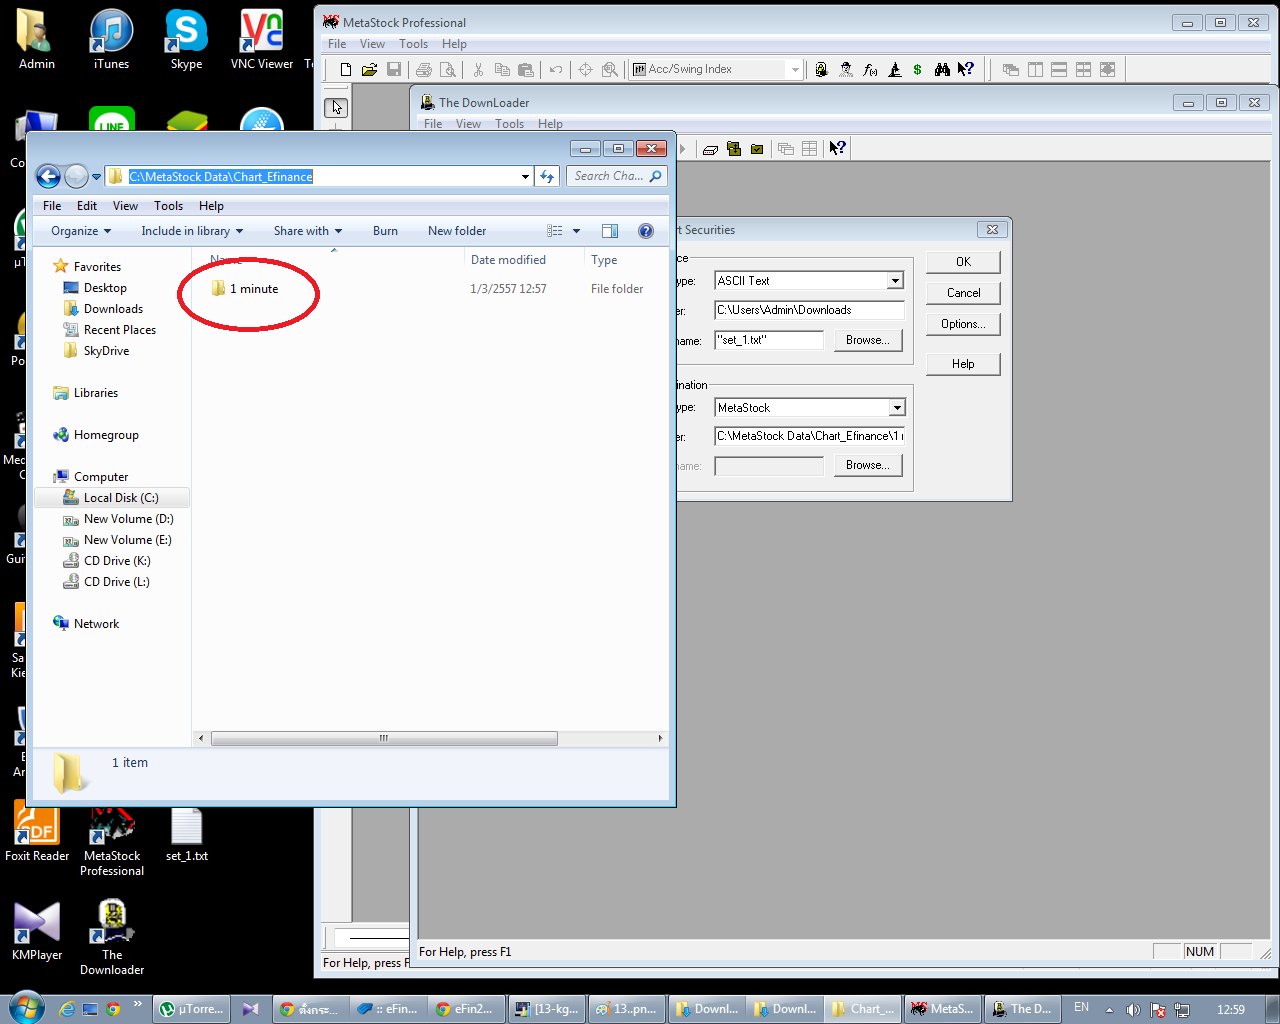Open Skype desktop shortcut
1280x1024 pixels.
186,40
